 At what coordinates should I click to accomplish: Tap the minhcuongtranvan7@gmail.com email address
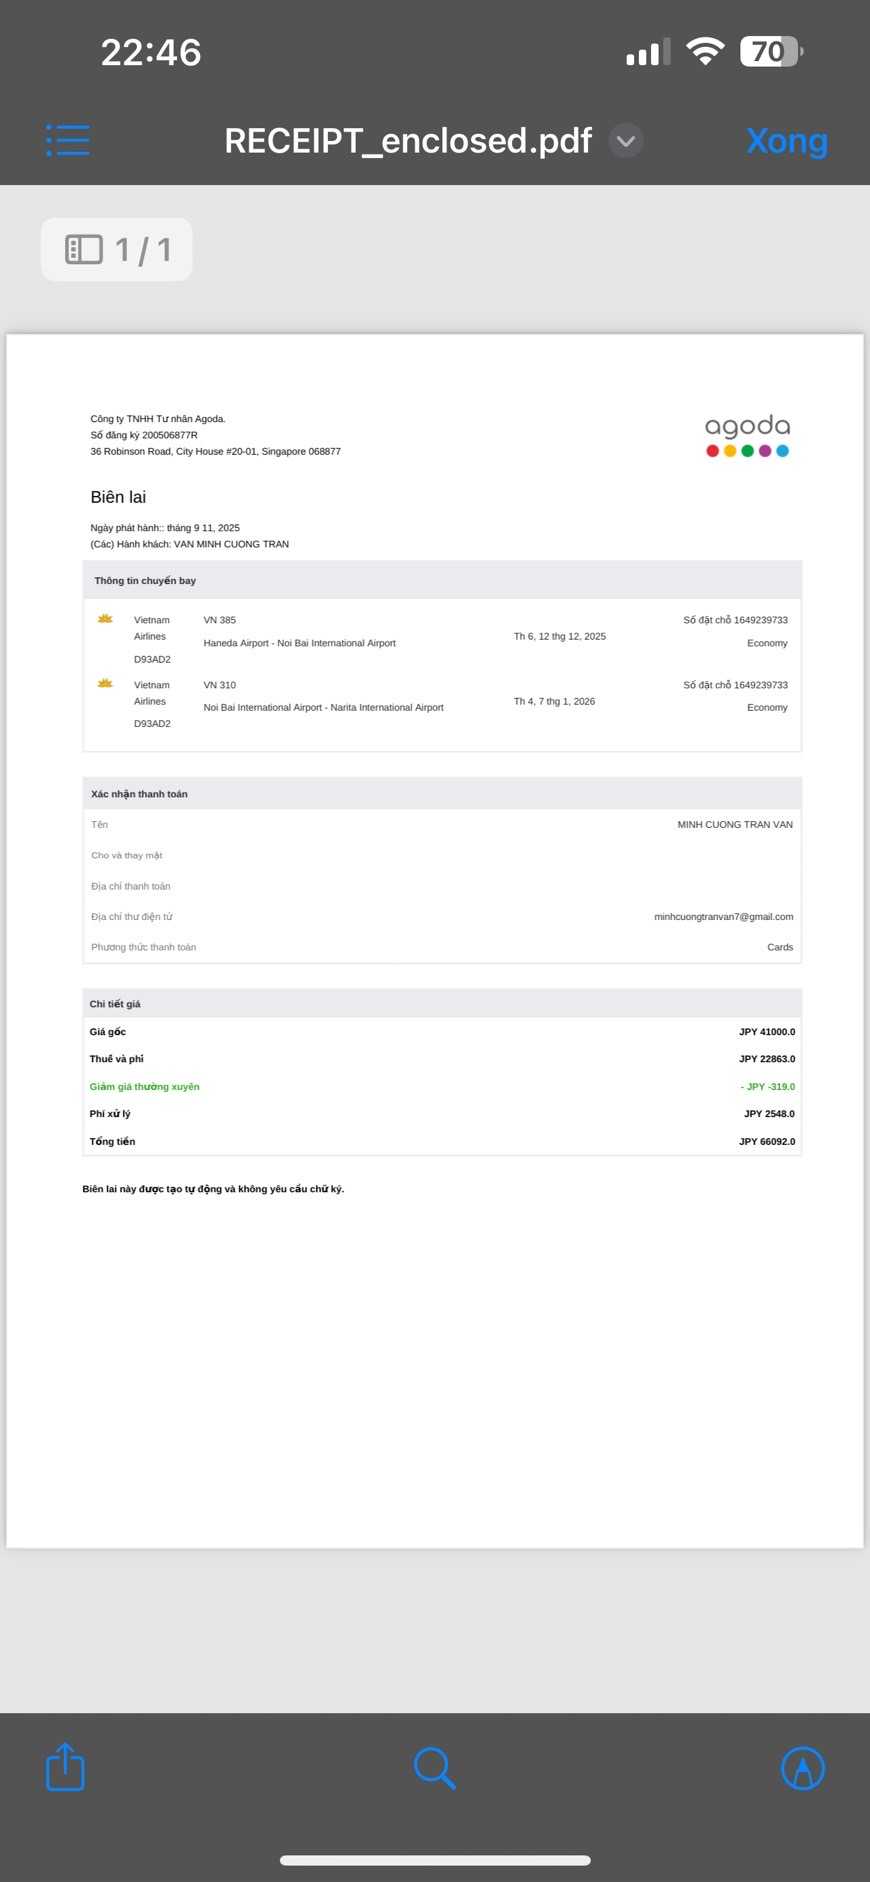(x=723, y=916)
